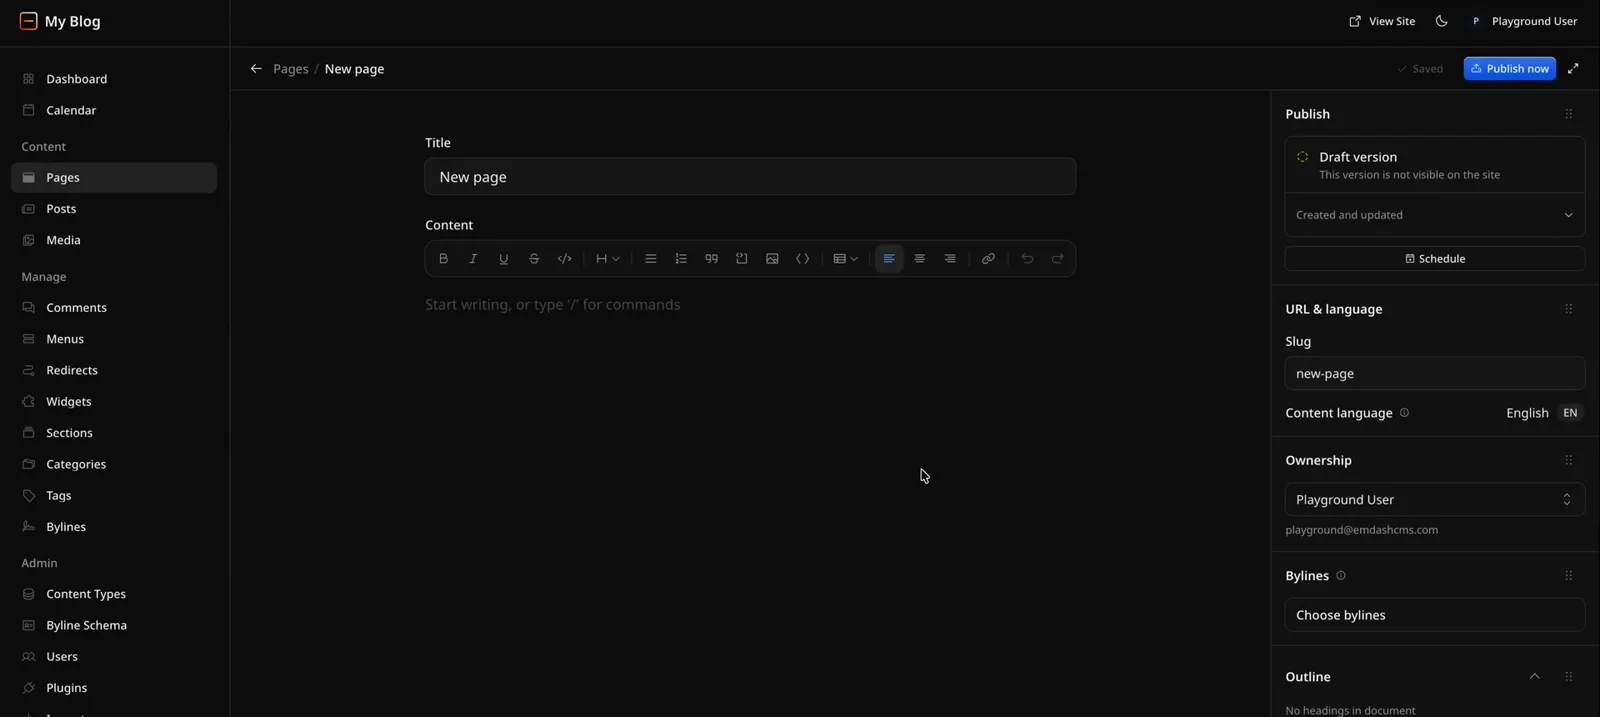Open Redirects in sidebar
1600x717 pixels.
(114, 370)
